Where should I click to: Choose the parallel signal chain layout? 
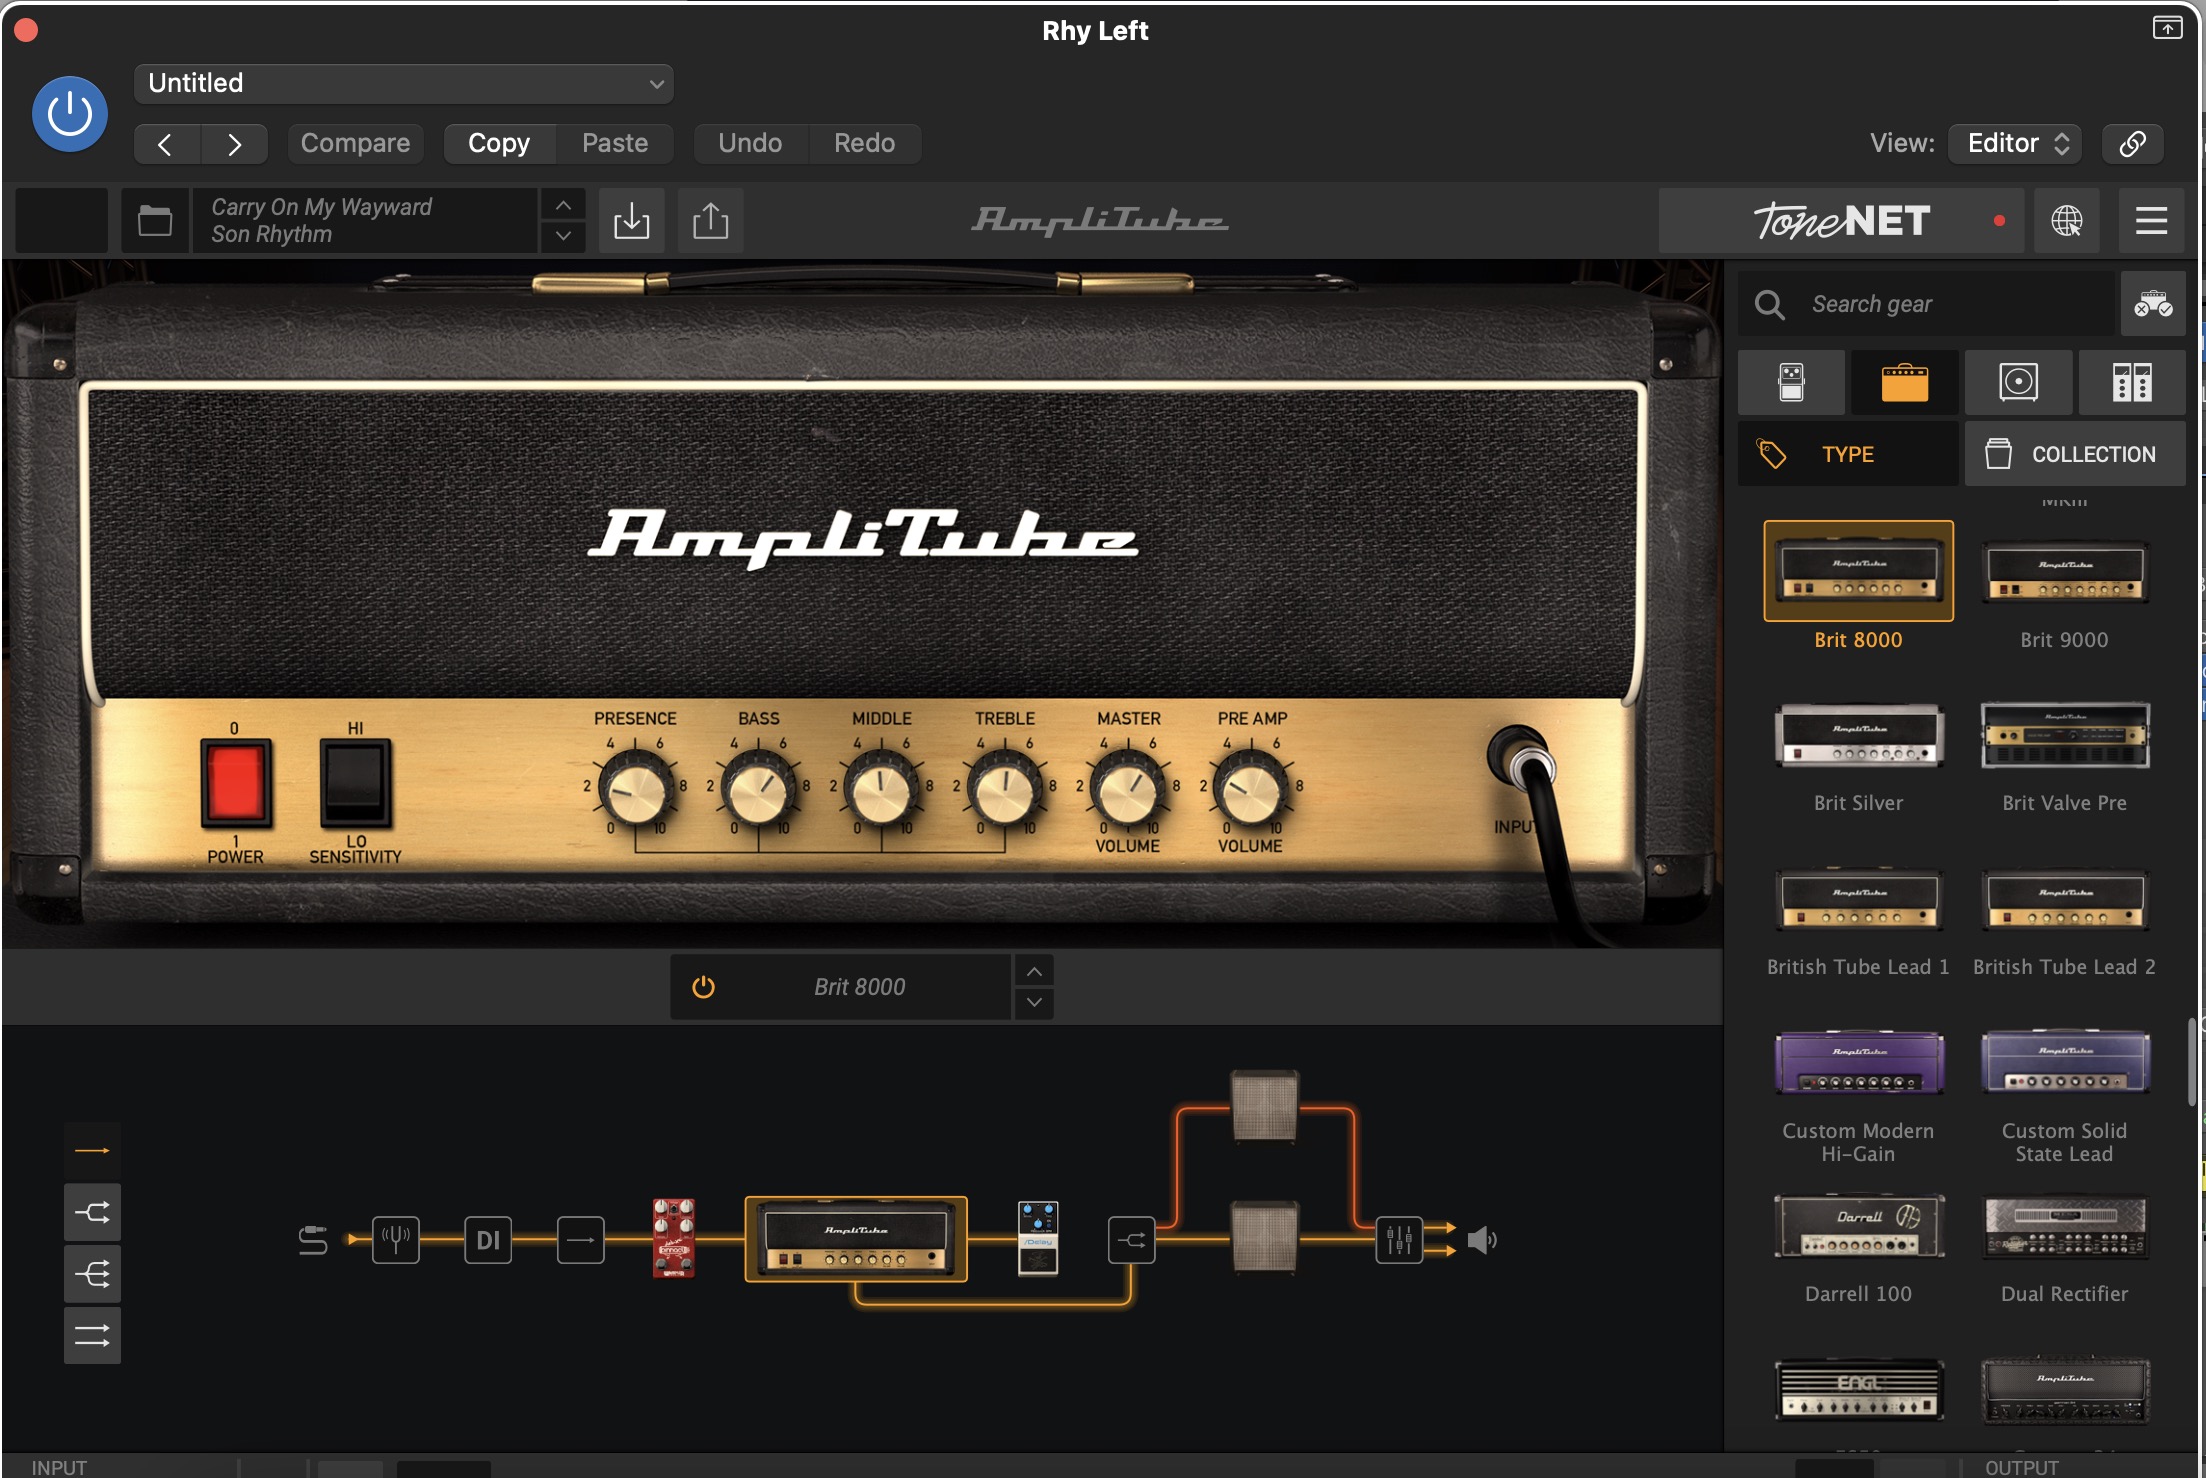click(x=92, y=1335)
